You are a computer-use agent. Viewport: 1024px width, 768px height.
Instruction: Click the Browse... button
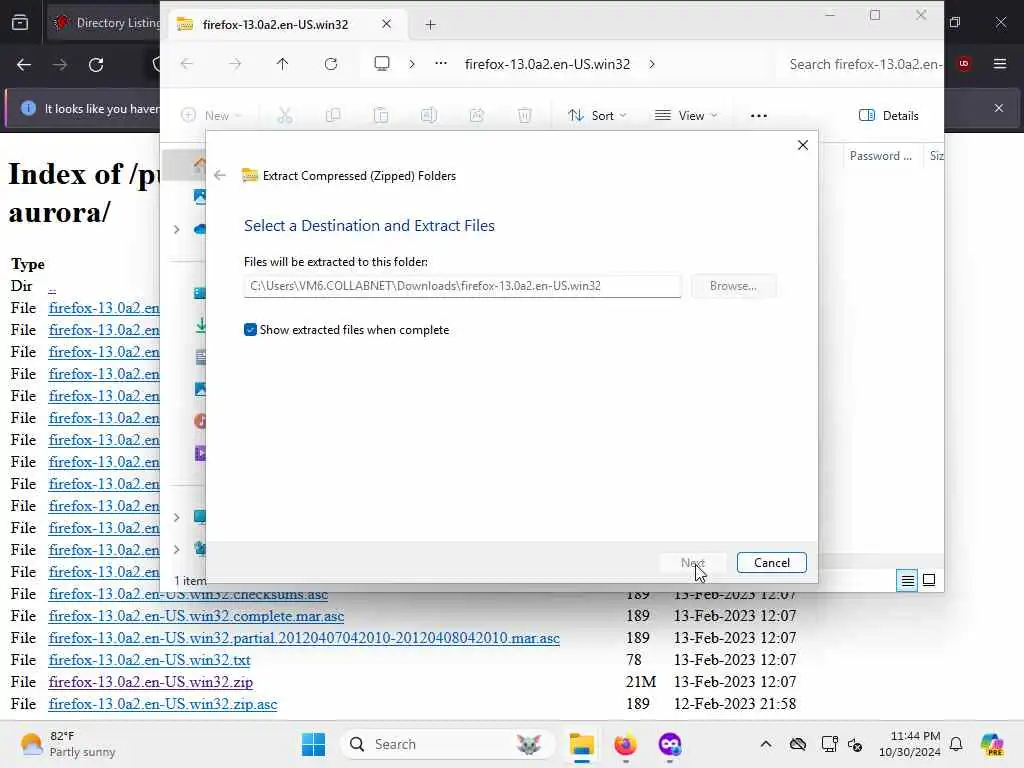(733, 286)
